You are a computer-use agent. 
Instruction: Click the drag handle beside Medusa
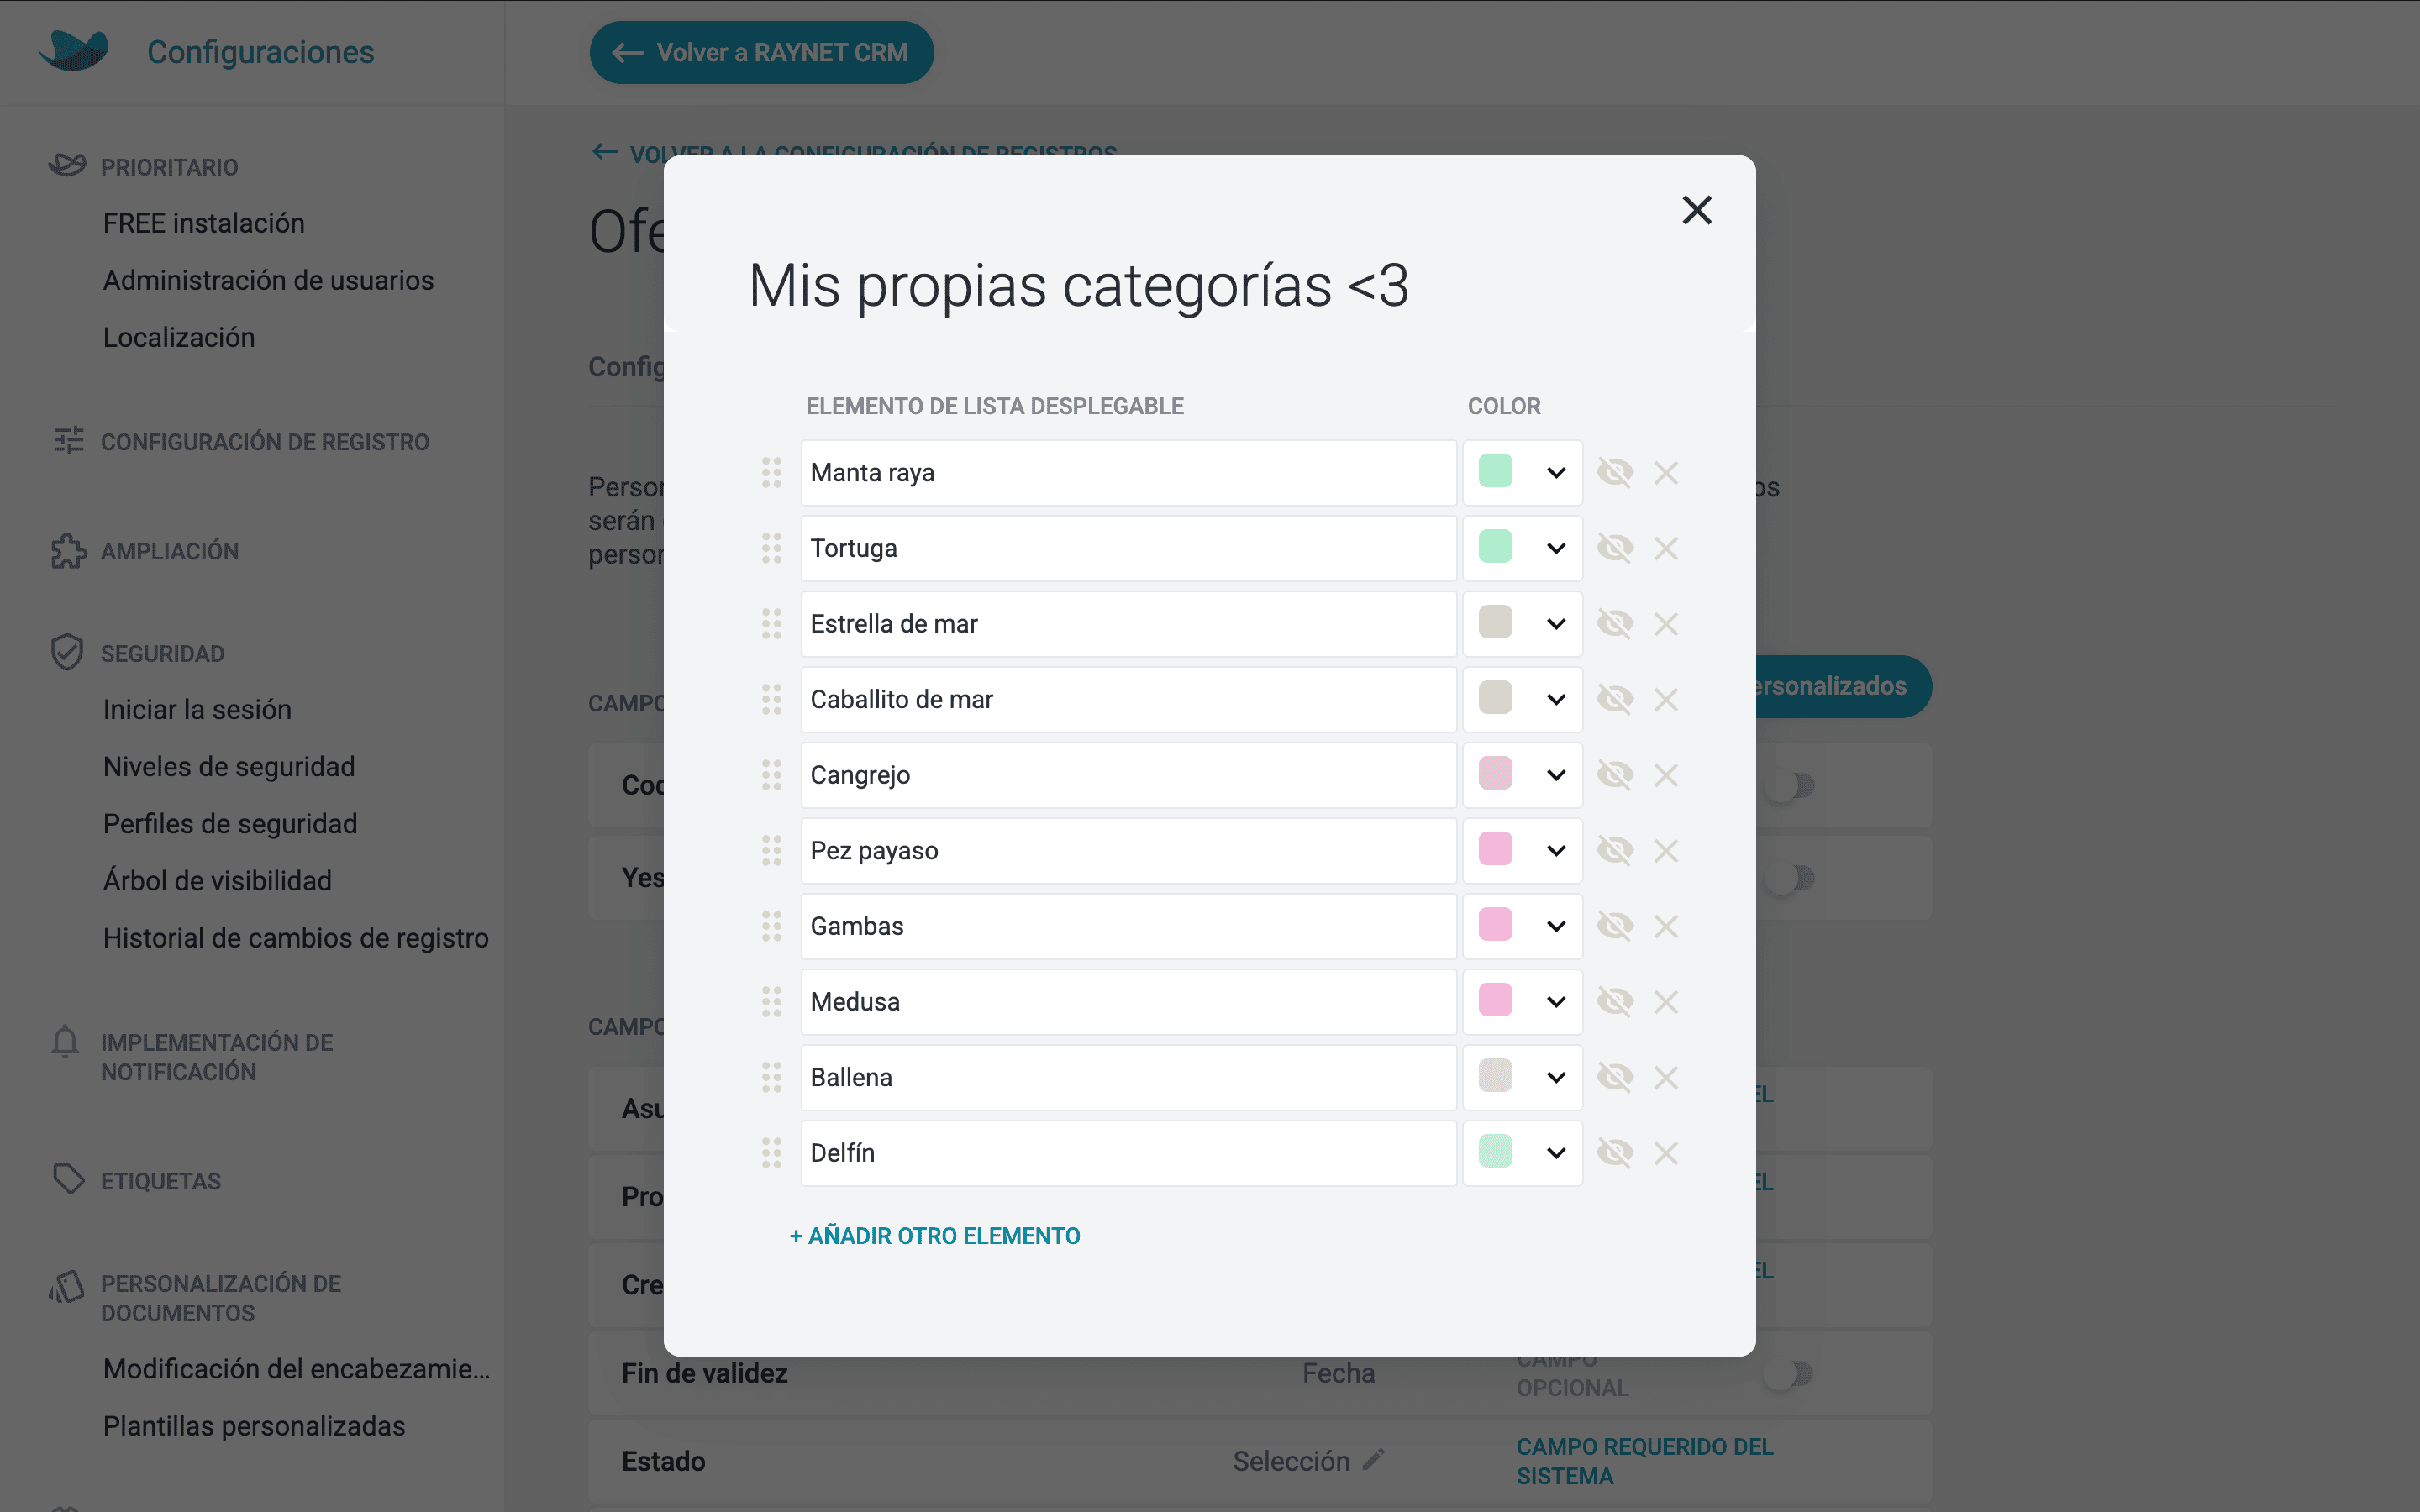772,1001
